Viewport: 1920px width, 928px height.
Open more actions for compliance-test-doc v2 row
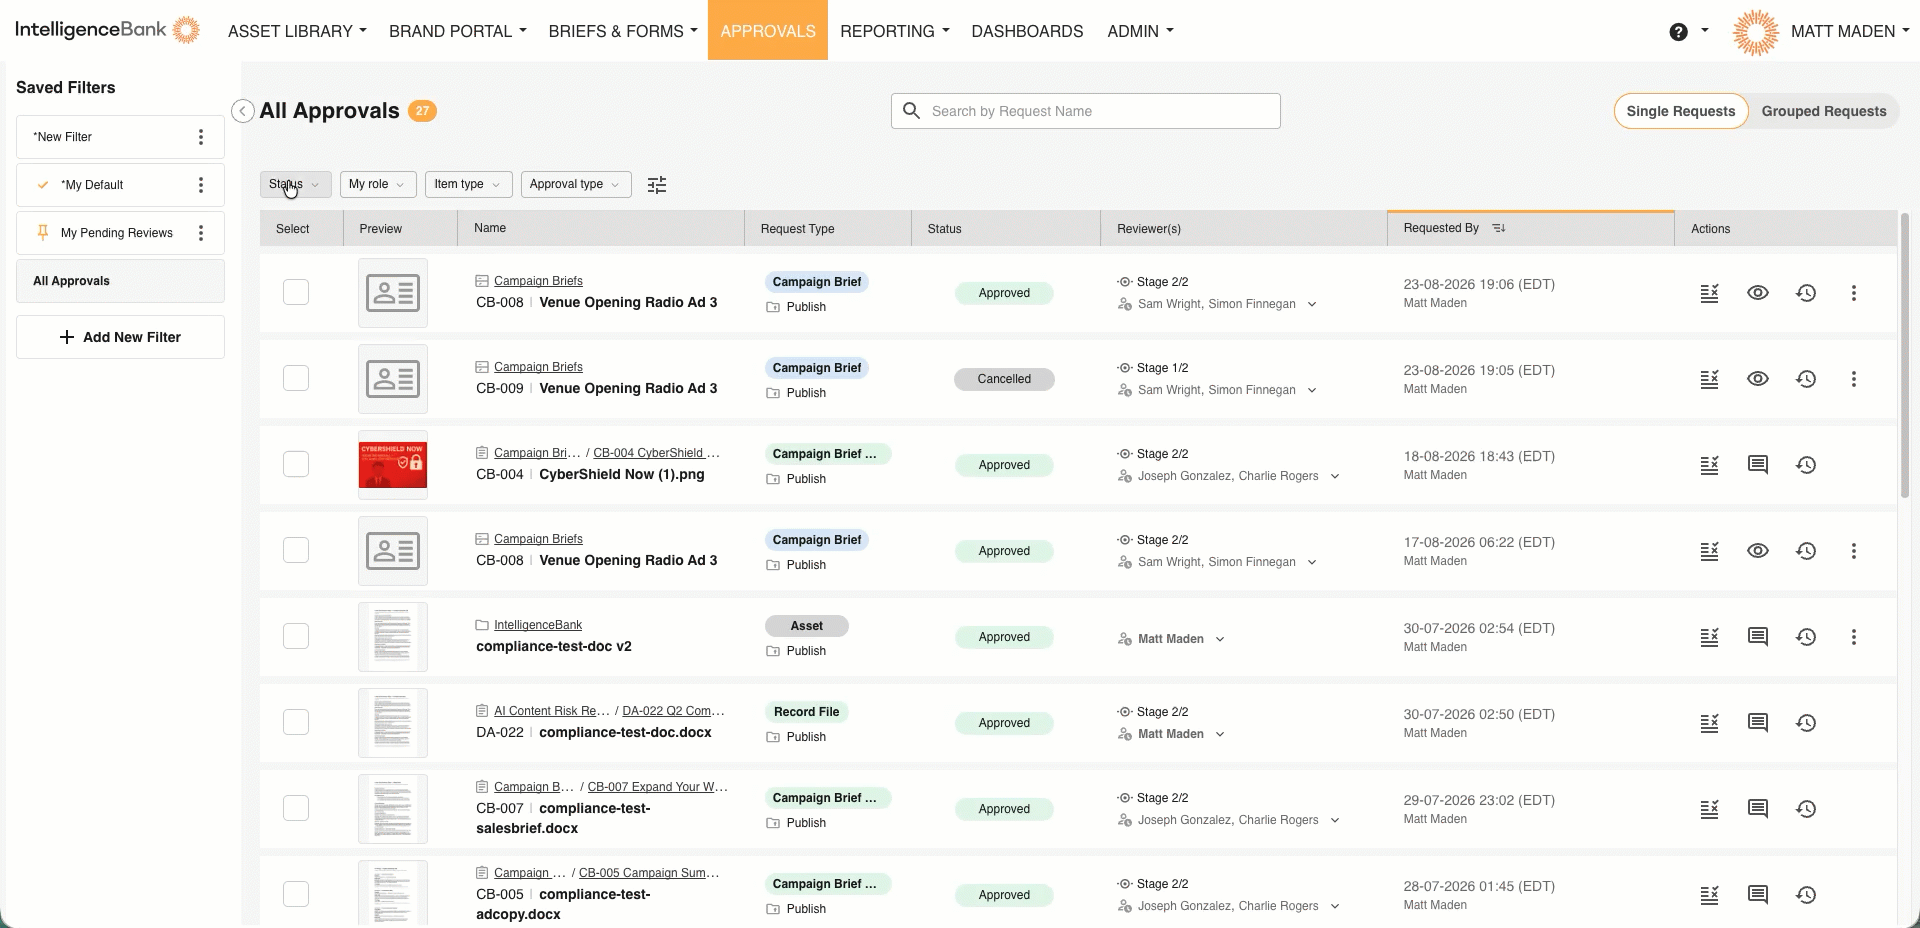point(1854,637)
